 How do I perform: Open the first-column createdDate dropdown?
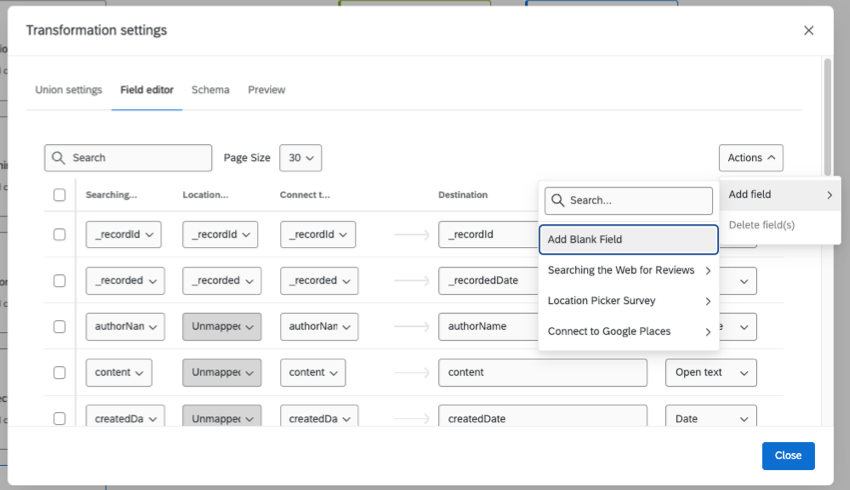[125, 417]
